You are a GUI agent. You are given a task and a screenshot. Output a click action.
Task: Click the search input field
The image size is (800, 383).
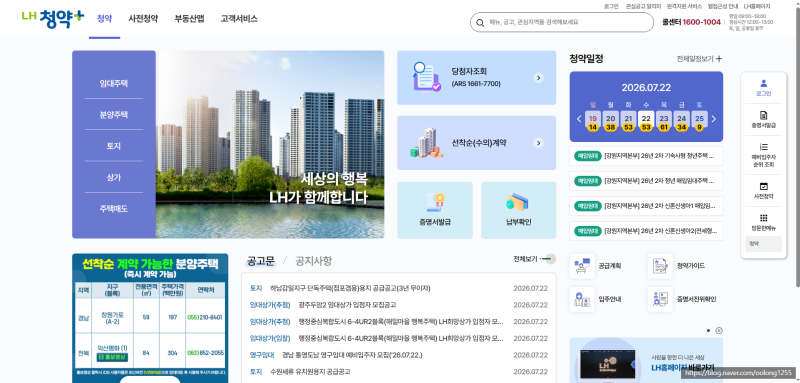tap(561, 22)
